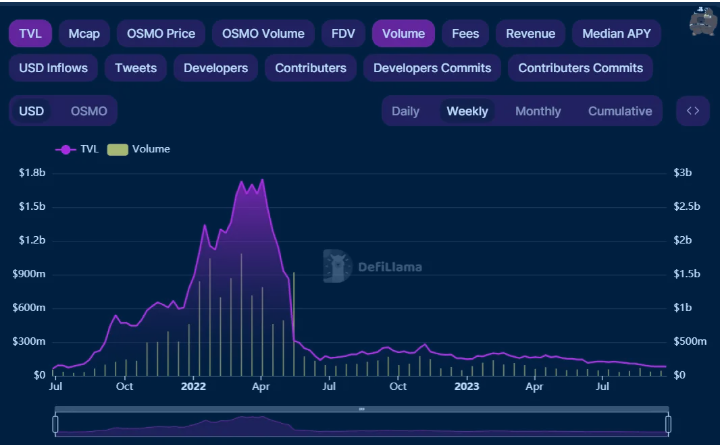Enable the Median APY chip

pos(616,34)
